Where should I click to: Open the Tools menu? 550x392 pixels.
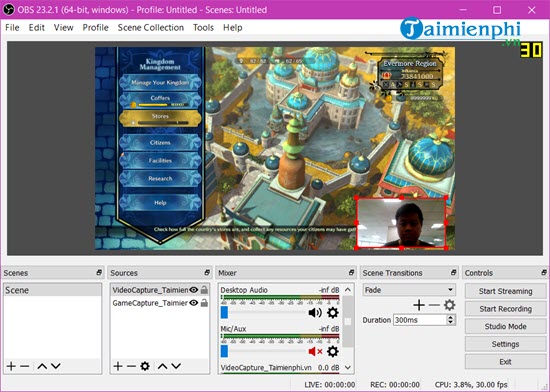(203, 28)
